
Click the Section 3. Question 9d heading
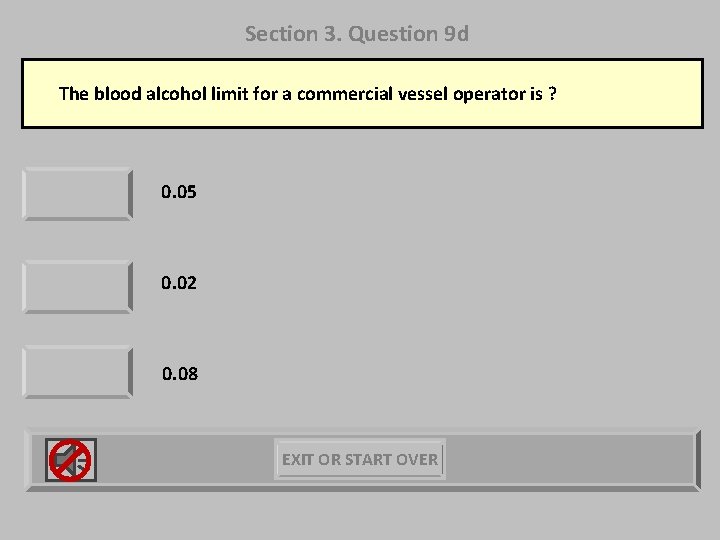point(357,34)
